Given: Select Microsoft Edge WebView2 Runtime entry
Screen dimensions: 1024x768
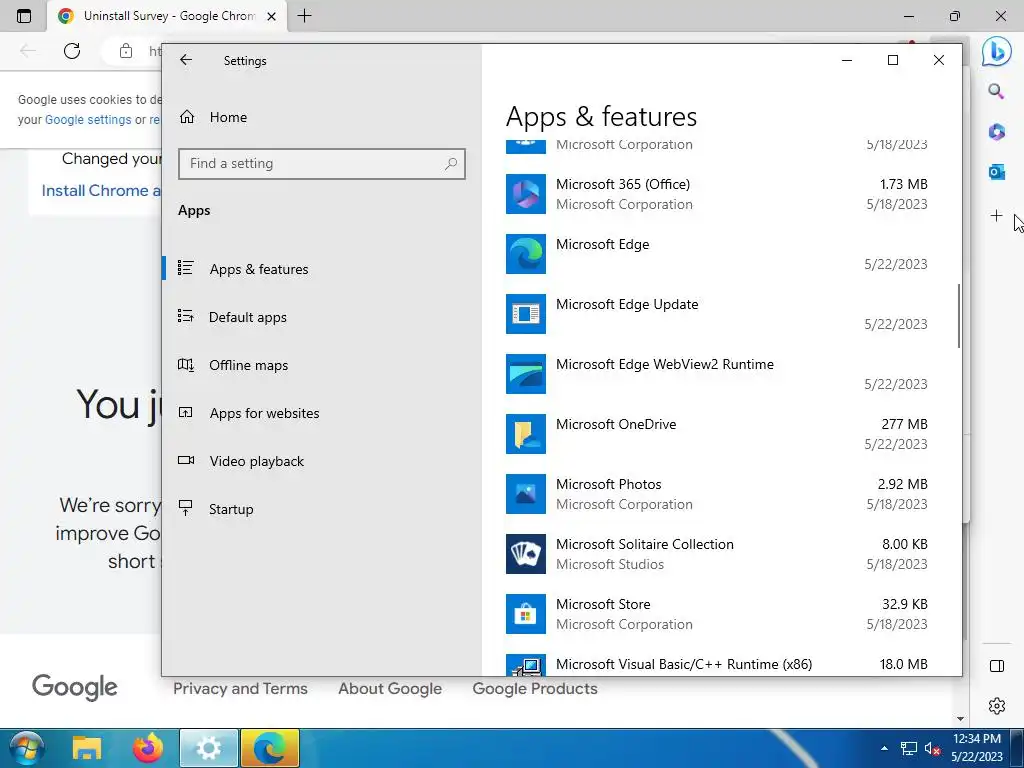Looking at the screenshot, I should 665,365.
